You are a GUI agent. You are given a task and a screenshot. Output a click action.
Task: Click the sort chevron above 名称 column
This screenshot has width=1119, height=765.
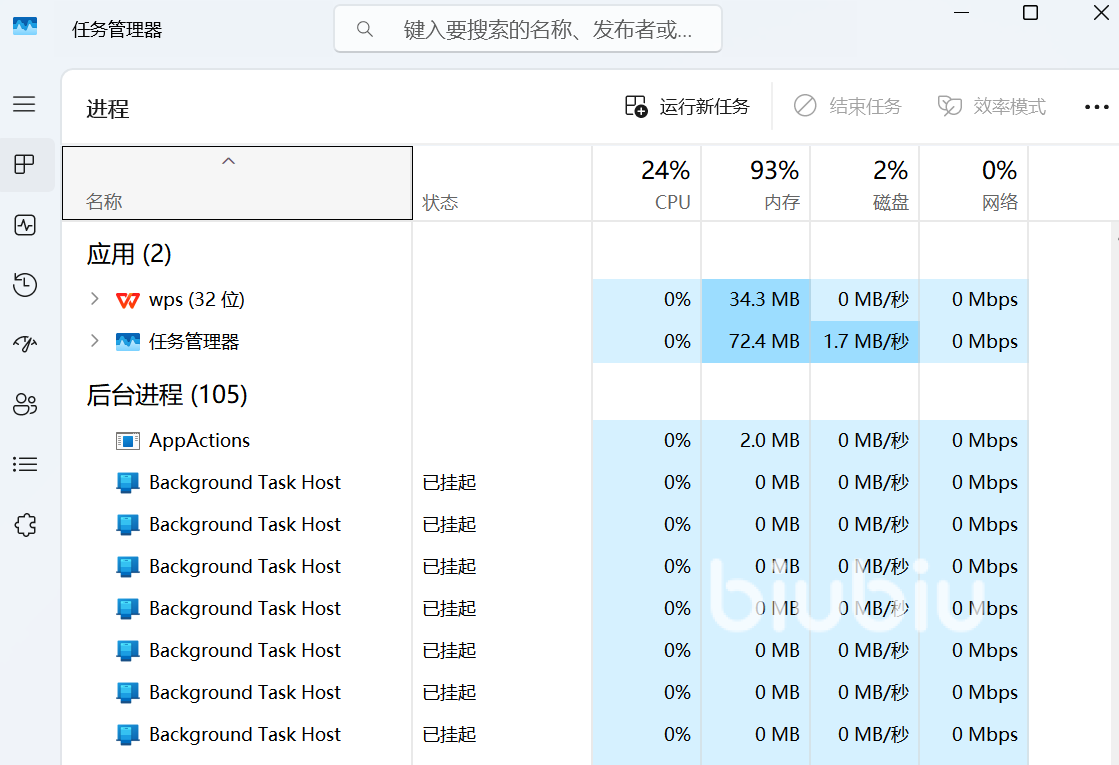[x=228, y=161]
